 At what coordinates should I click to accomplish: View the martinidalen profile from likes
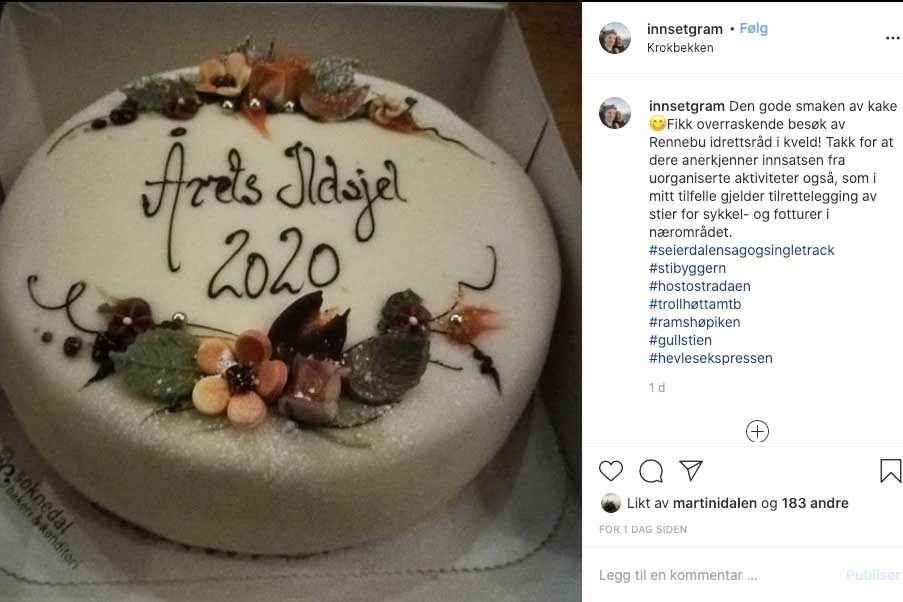tap(715, 503)
